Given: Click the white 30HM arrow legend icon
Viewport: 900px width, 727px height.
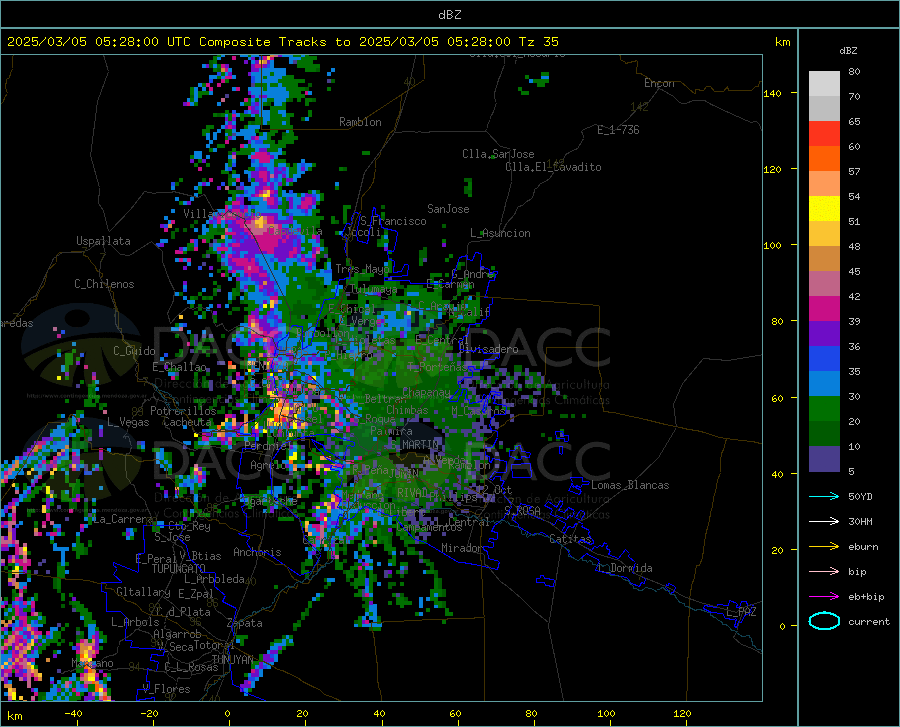Looking at the screenshot, I should [824, 521].
